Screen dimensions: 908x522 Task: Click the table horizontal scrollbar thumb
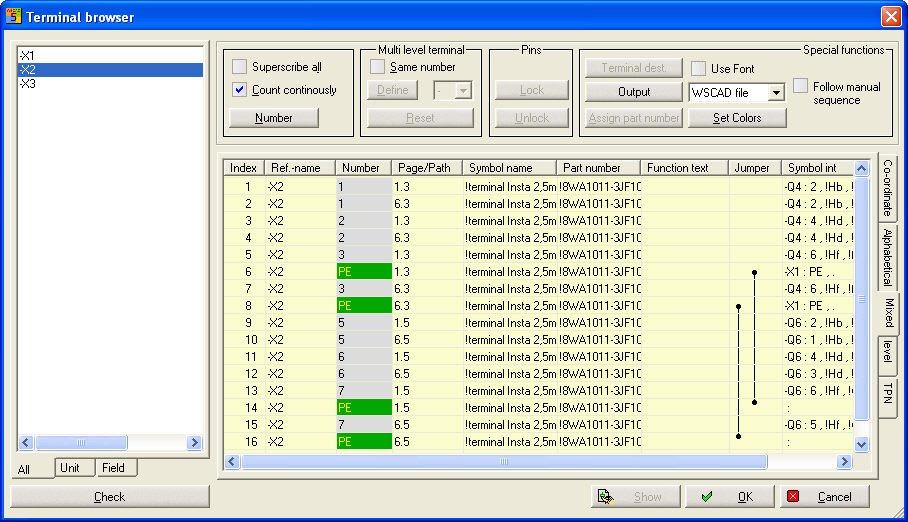[x=504, y=461]
